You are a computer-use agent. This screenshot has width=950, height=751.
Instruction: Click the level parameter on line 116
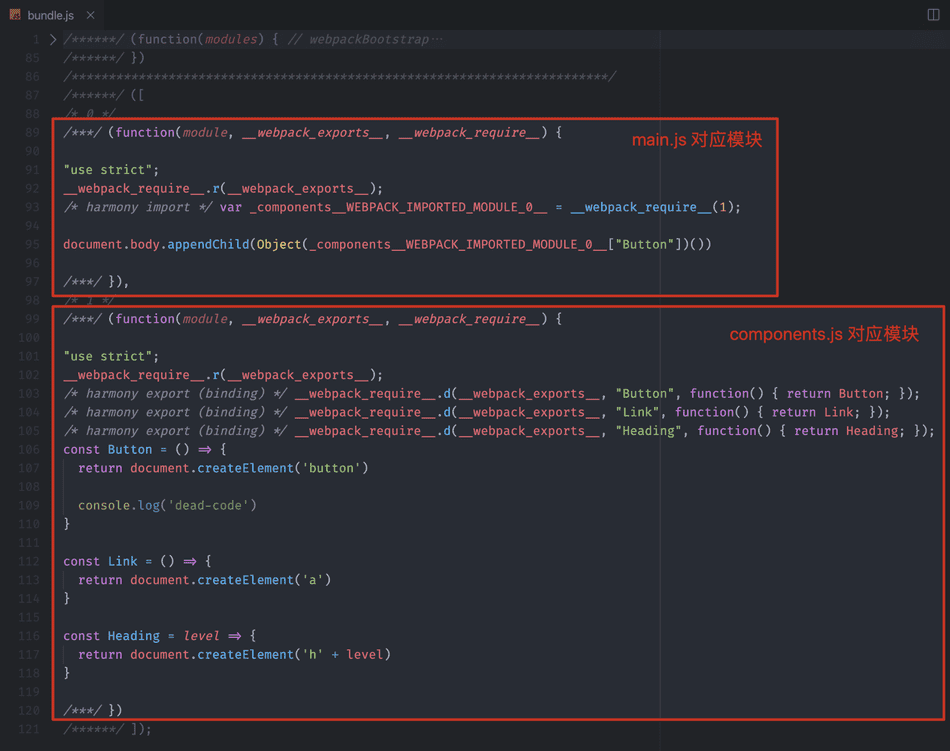[x=201, y=636]
